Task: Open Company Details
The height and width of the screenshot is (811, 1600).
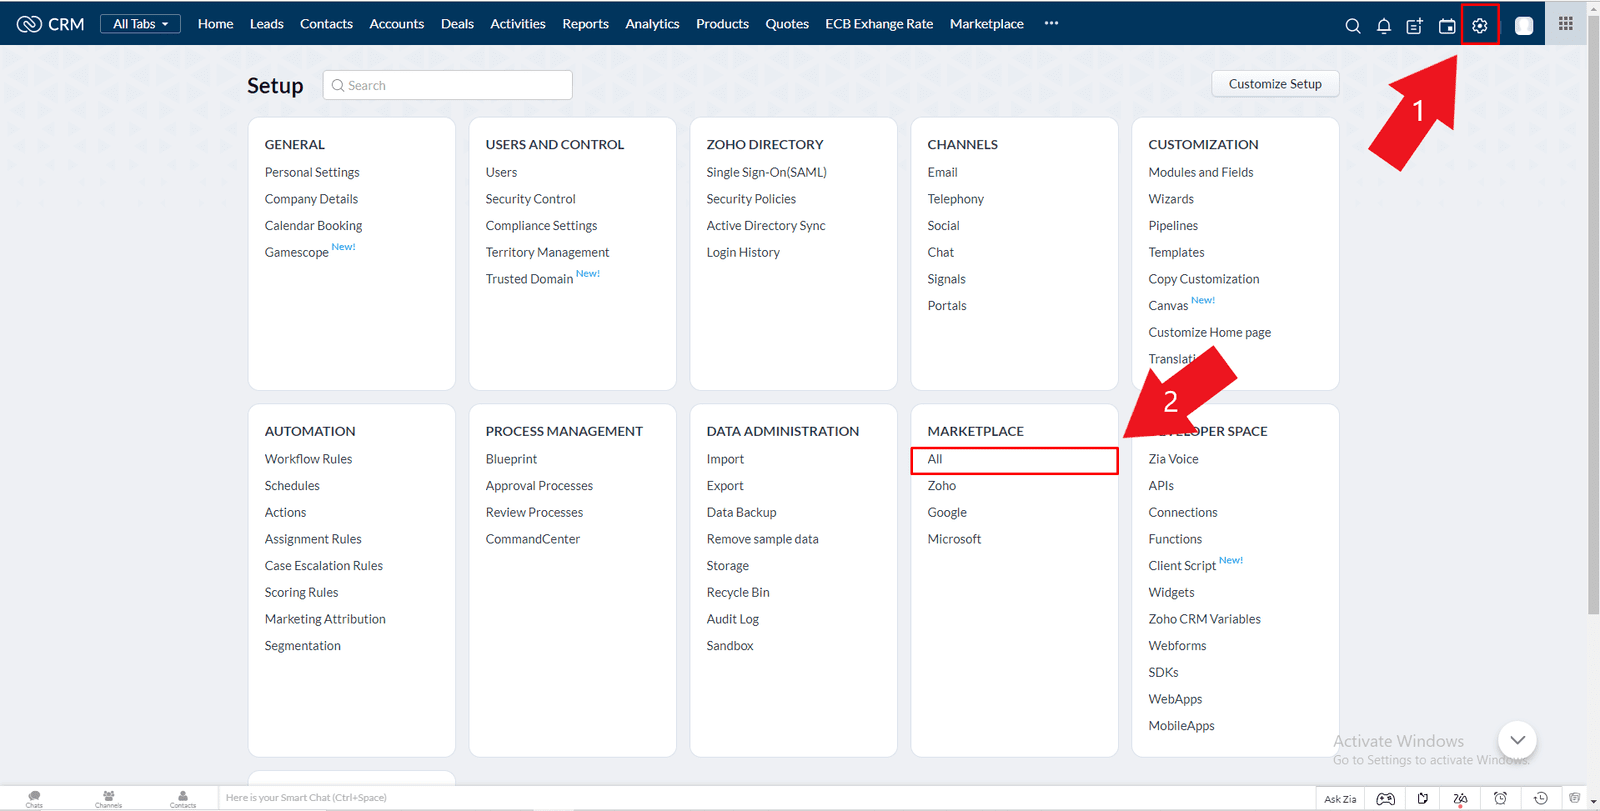Action: [x=311, y=199]
